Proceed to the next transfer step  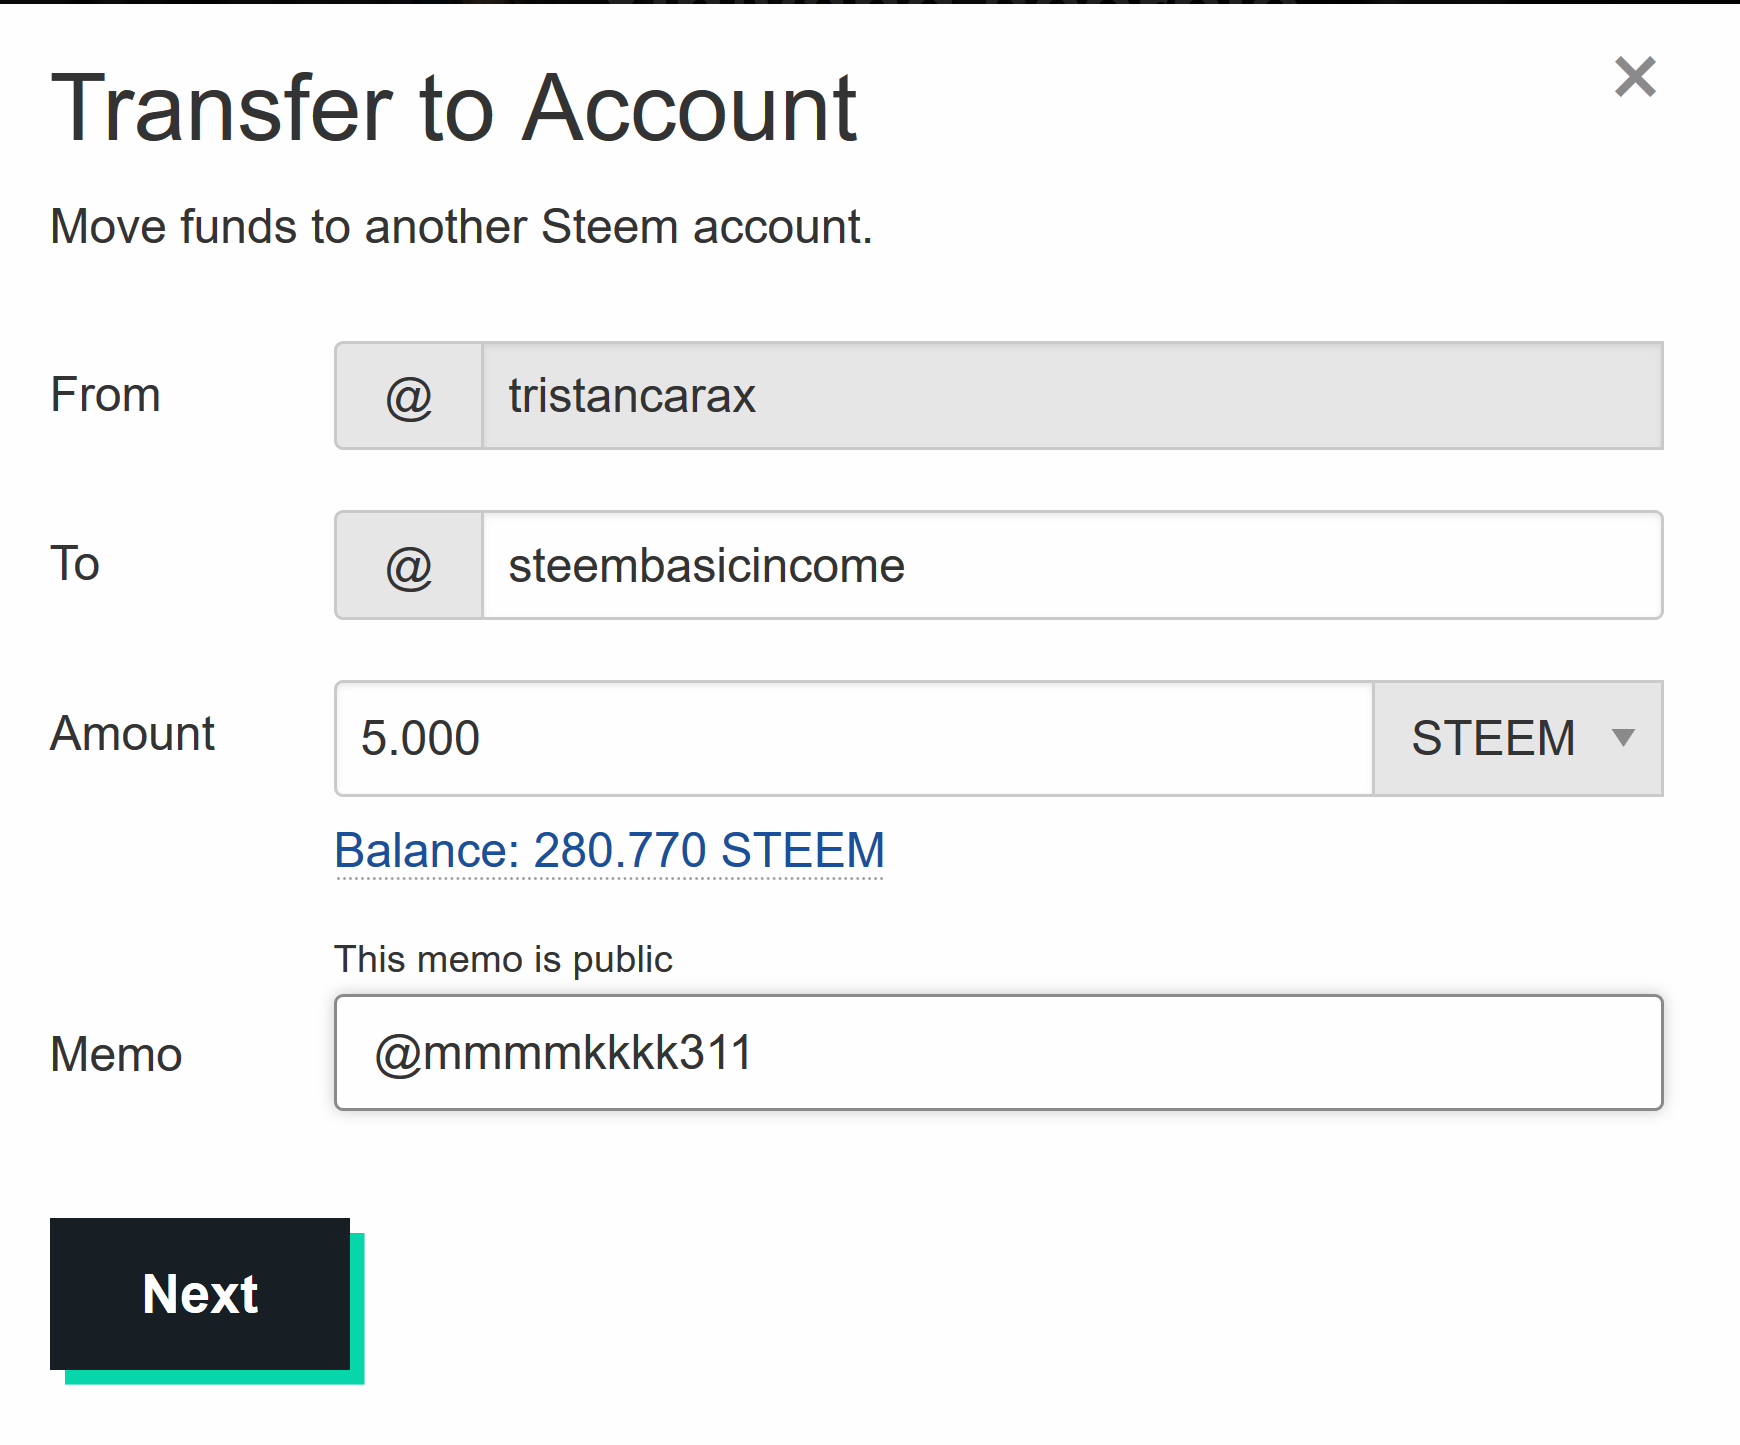(200, 1294)
